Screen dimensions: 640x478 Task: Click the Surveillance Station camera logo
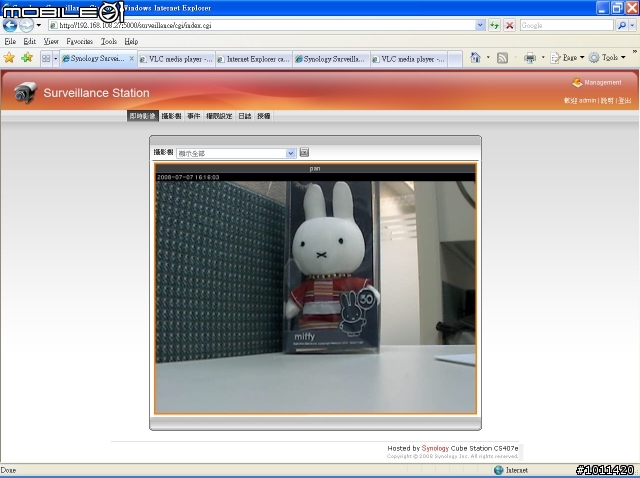tap(25, 92)
